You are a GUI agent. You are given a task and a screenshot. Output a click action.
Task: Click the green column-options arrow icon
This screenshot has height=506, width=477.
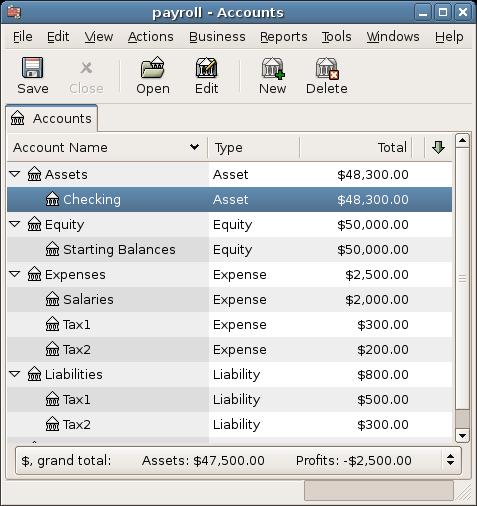tap(438, 147)
